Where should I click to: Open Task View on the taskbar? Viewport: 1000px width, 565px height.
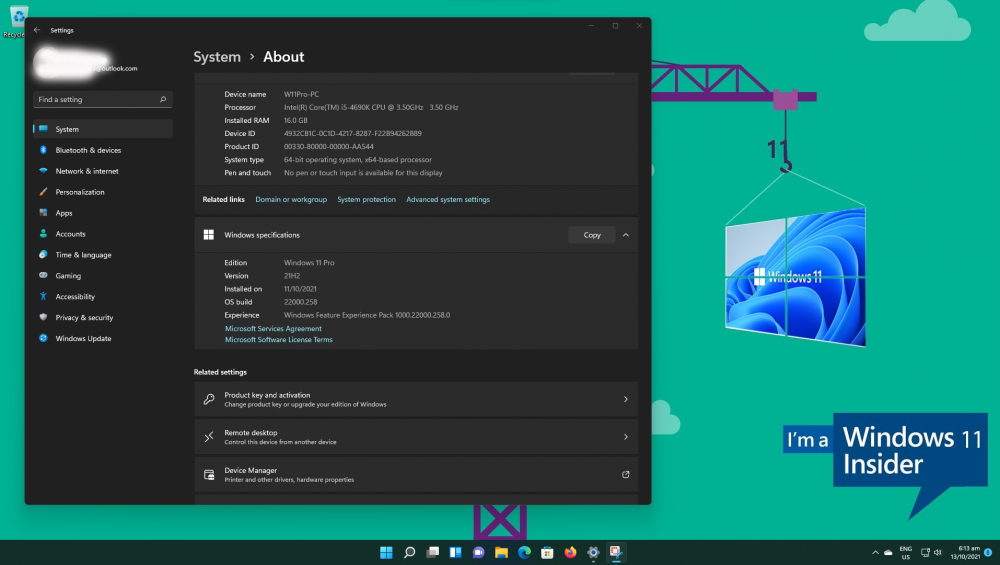[432, 552]
